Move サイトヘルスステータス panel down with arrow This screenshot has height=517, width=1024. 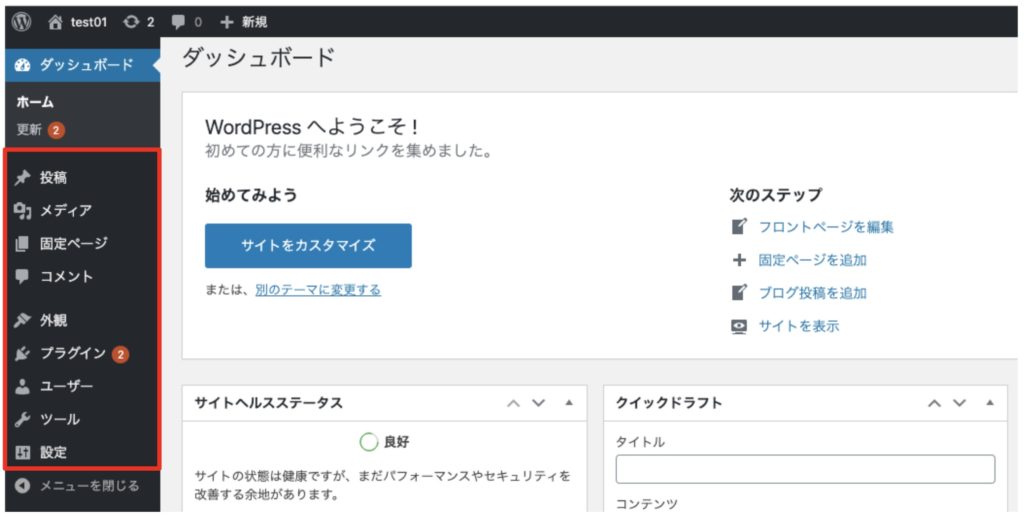pyautogui.click(x=539, y=403)
